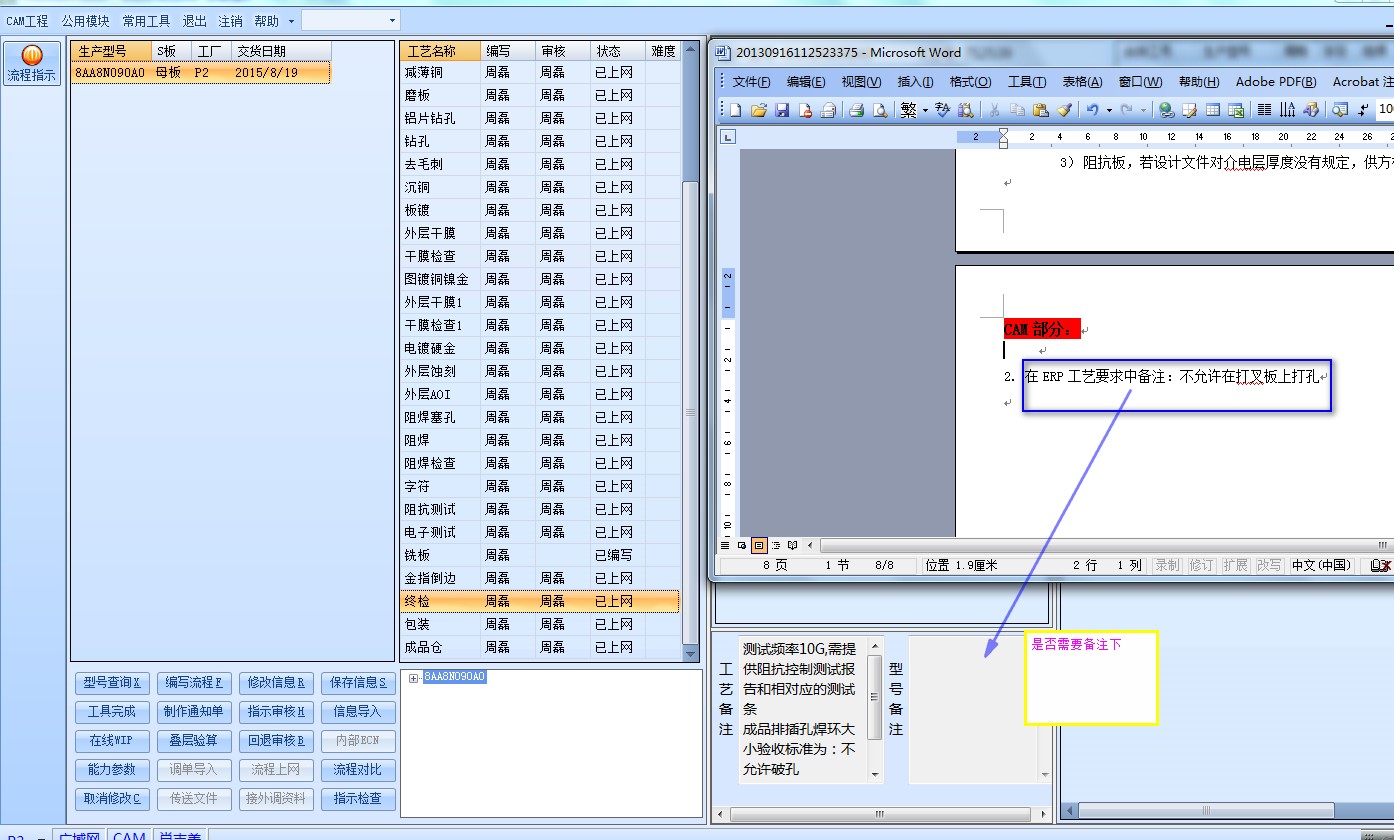Select the 阻抗测试 process row
The width and height of the screenshot is (1394, 840).
coord(539,509)
